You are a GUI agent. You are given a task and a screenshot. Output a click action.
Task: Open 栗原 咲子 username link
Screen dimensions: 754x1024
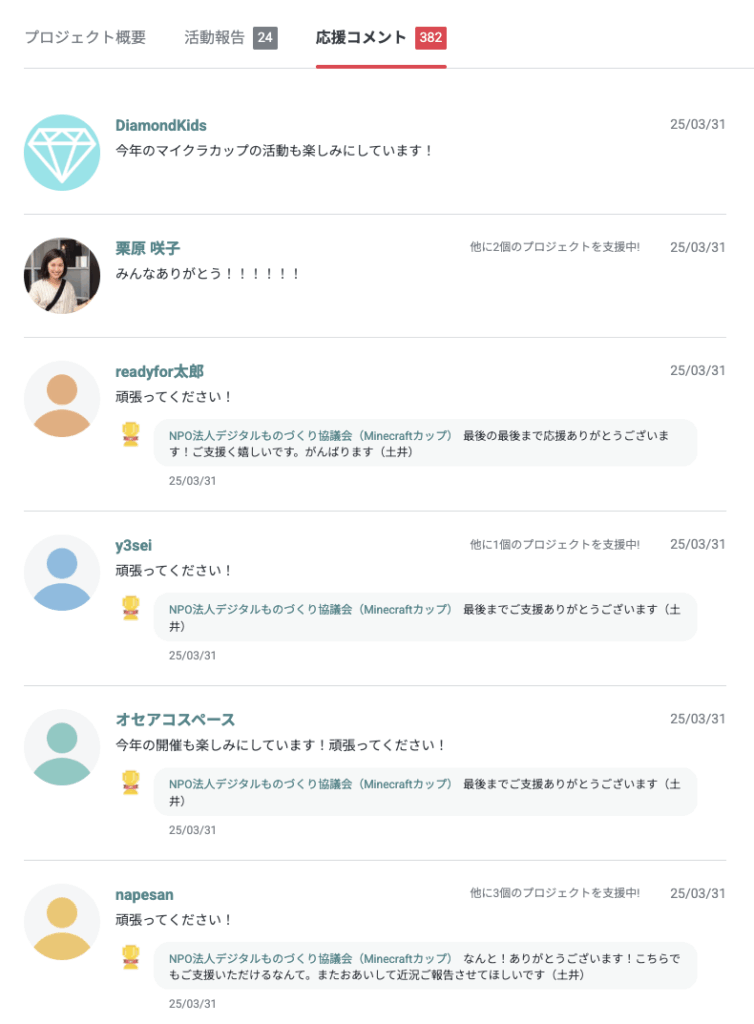(x=148, y=248)
